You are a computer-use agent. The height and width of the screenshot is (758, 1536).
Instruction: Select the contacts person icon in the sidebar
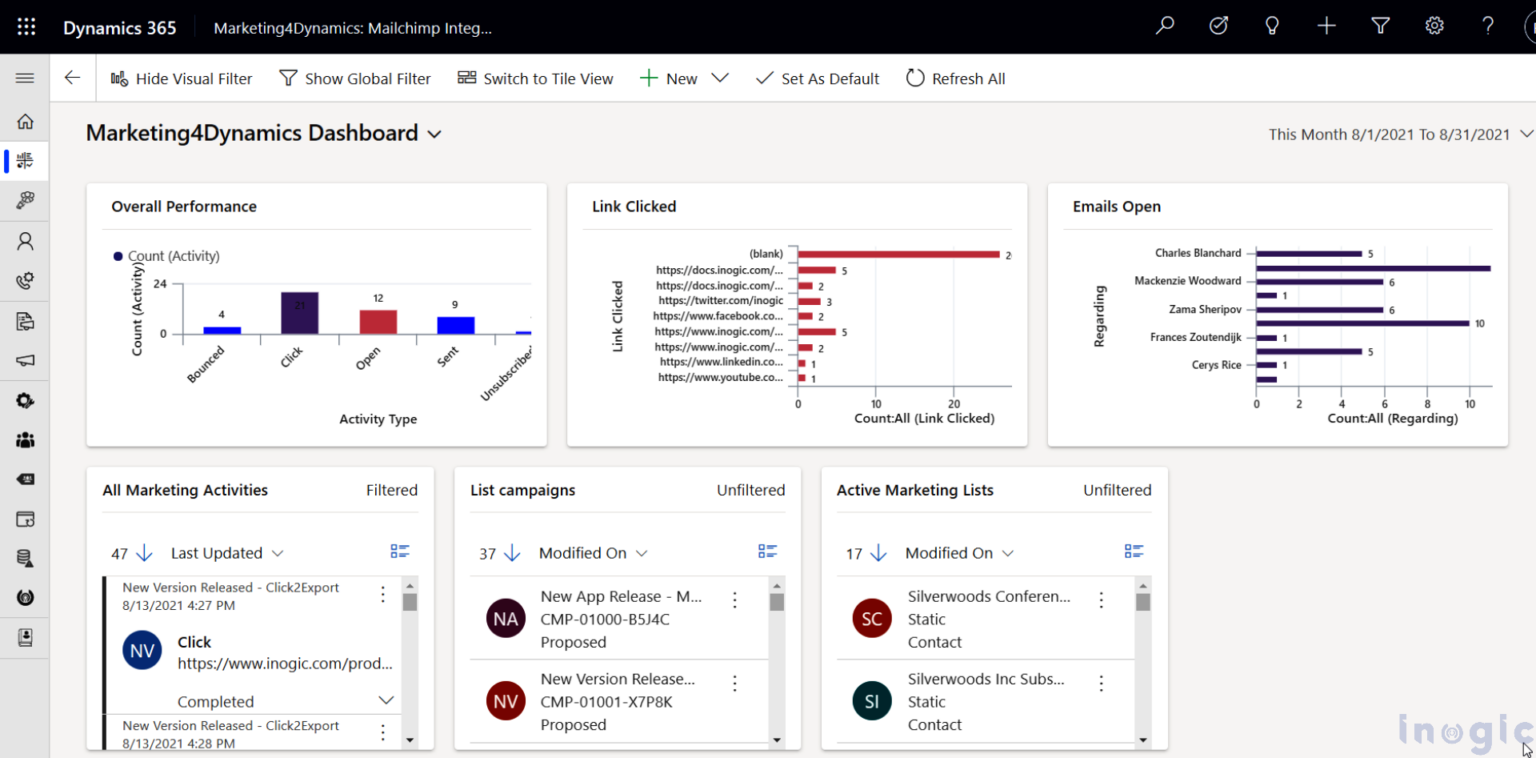coord(24,240)
